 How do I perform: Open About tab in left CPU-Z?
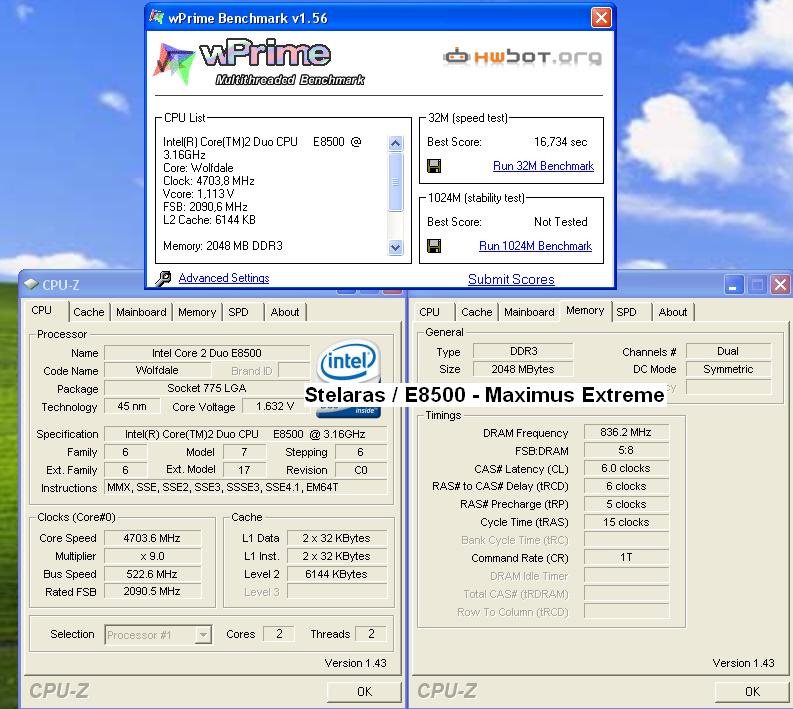(x=285, y=312)
